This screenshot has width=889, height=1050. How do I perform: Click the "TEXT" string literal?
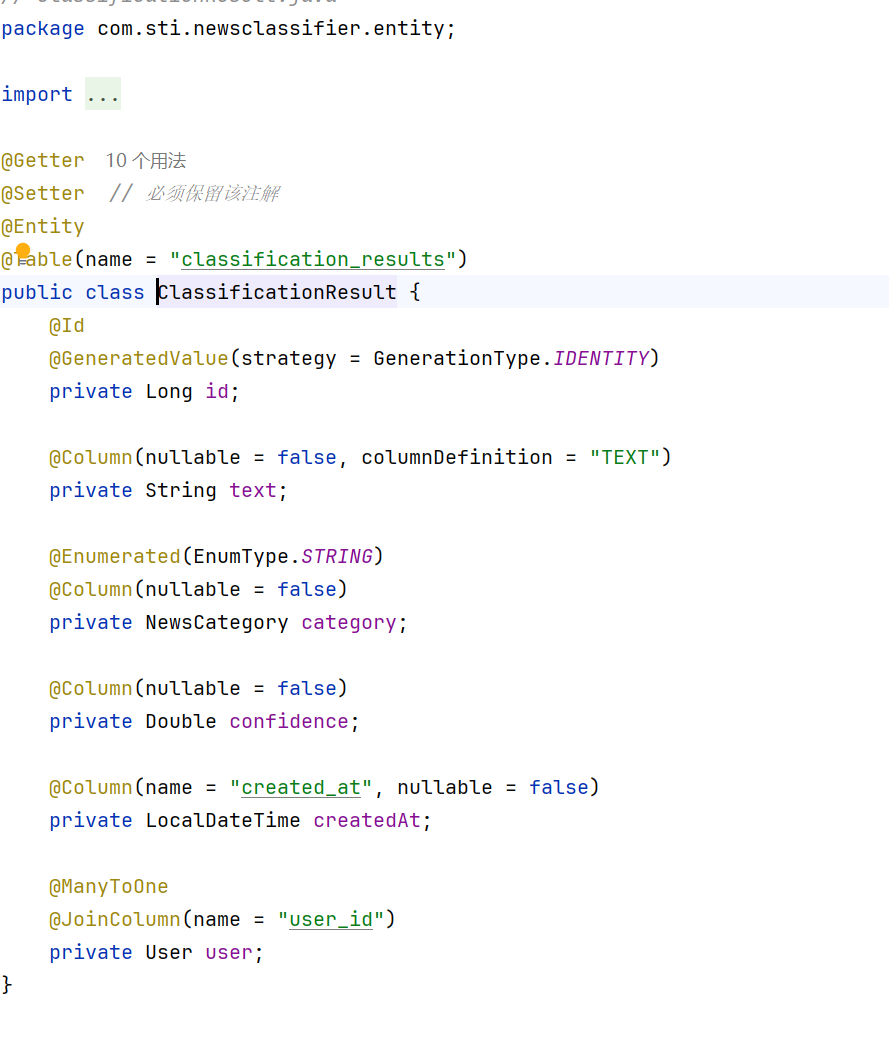625,457
